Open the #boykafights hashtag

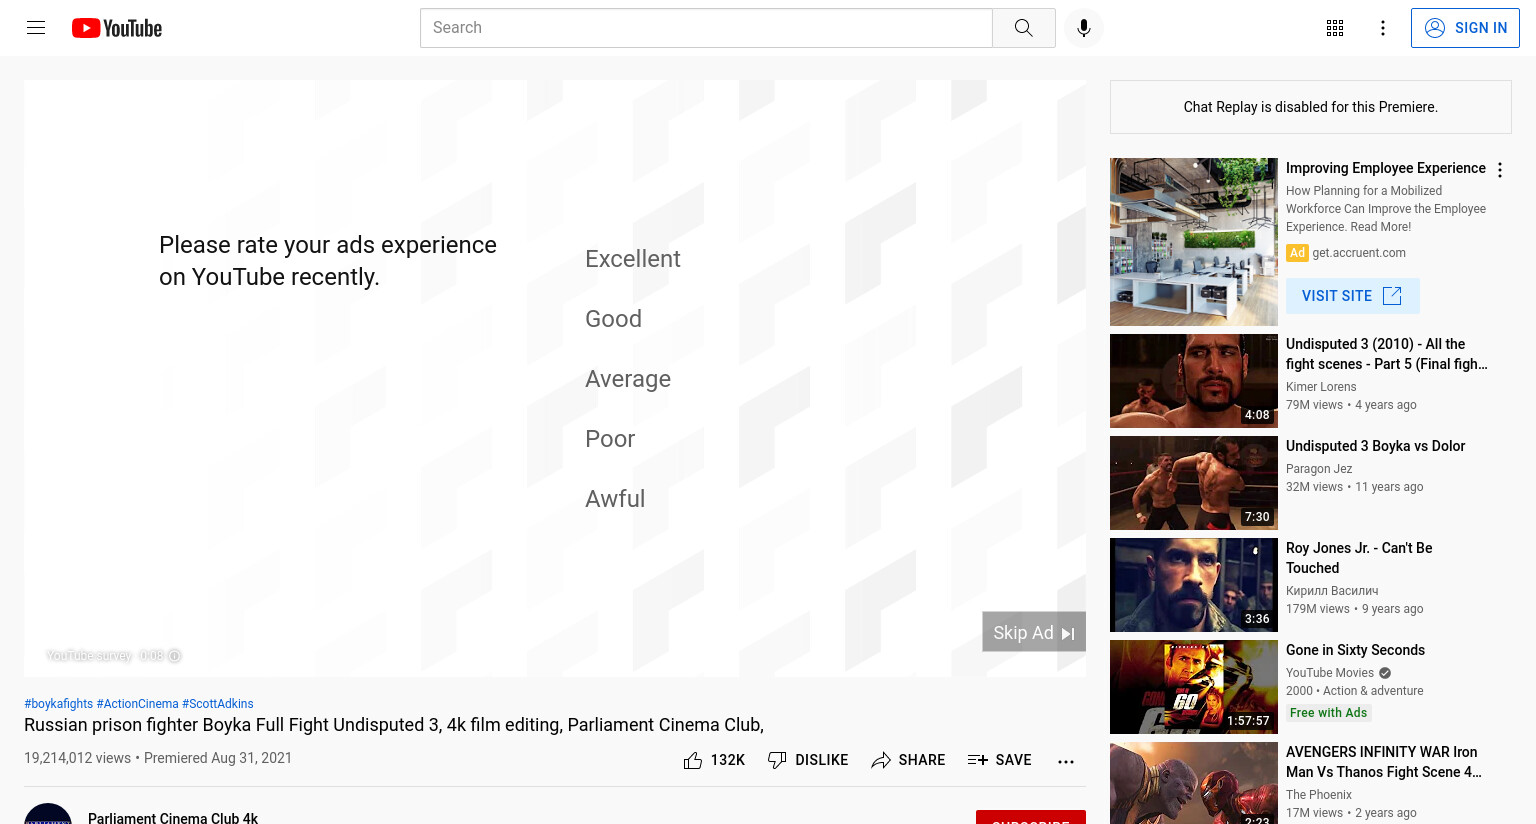58,704
